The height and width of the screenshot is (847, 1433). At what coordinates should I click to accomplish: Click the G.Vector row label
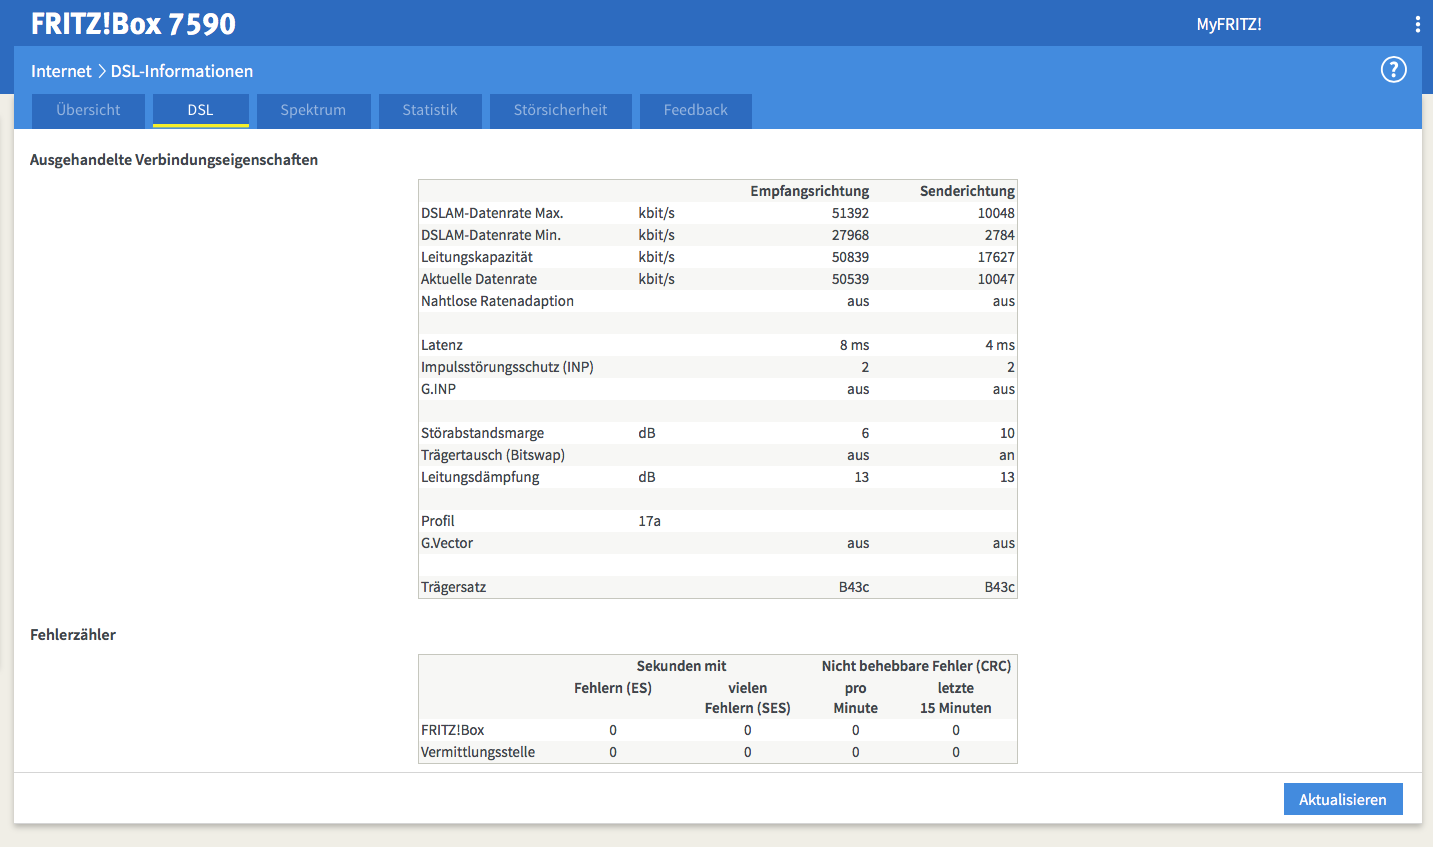[447, 543]
